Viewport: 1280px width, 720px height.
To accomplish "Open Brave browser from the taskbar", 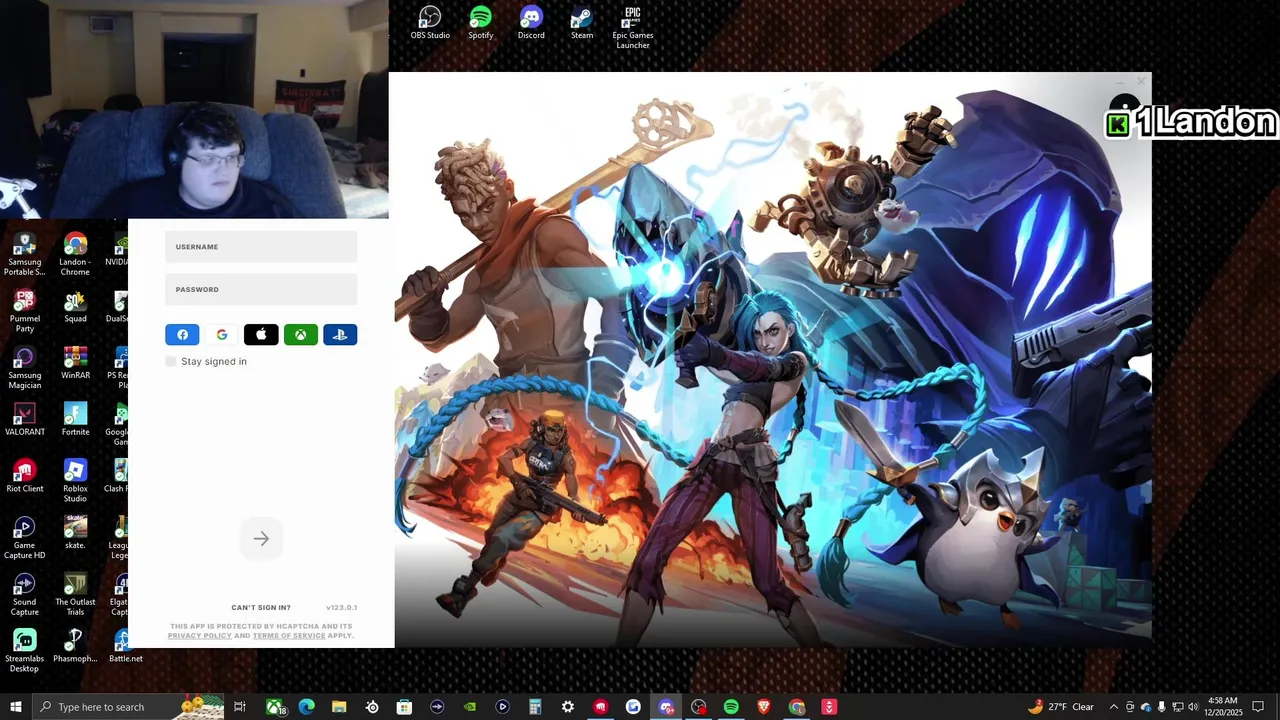I will 764,707.
